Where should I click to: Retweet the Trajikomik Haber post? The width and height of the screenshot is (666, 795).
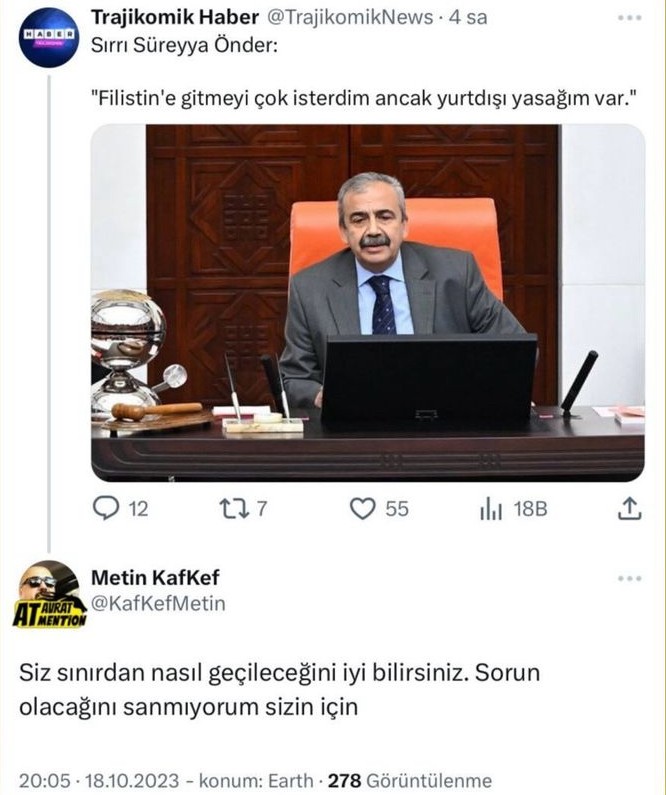[x=234, y=509]
